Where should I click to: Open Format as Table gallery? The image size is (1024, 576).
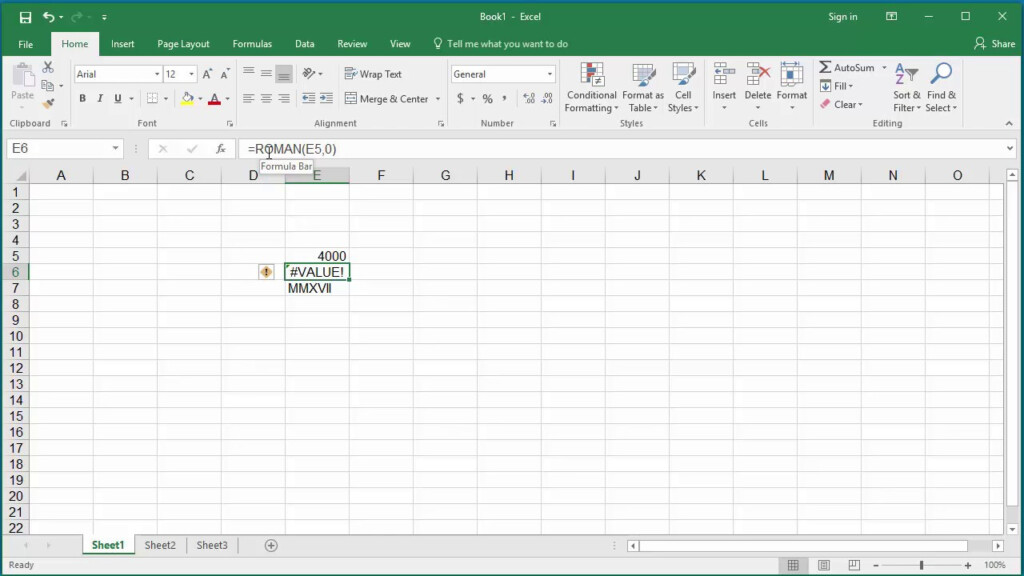643,88
